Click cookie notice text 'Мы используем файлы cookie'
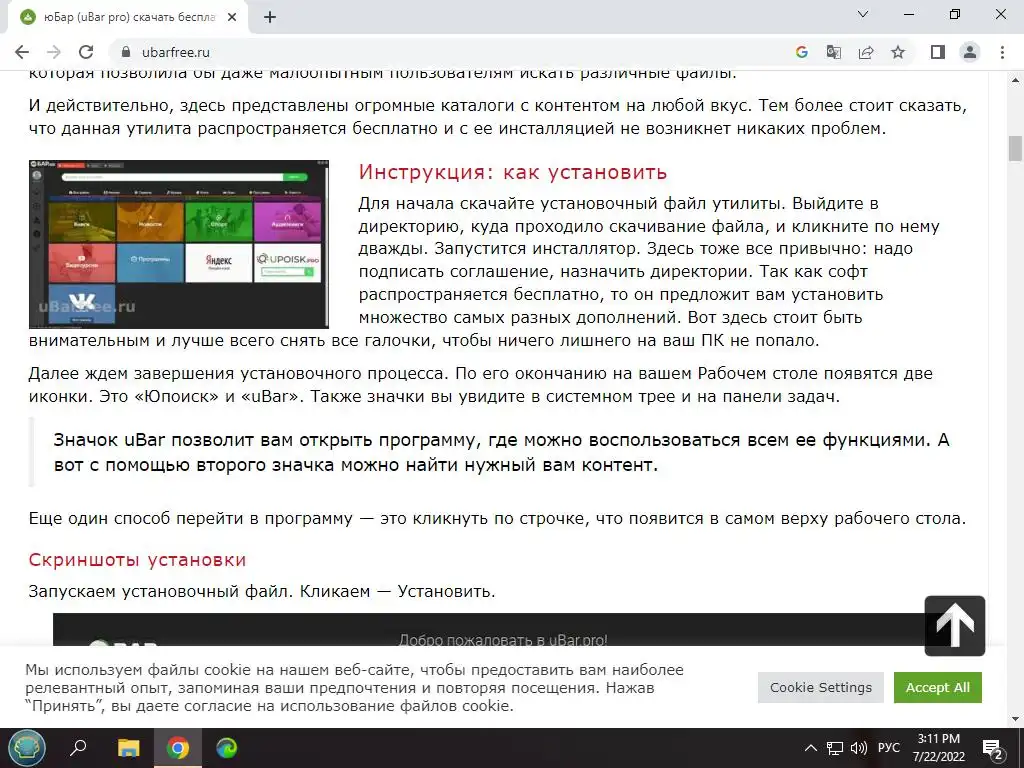Screen dimensions: 1024x768 354,688
